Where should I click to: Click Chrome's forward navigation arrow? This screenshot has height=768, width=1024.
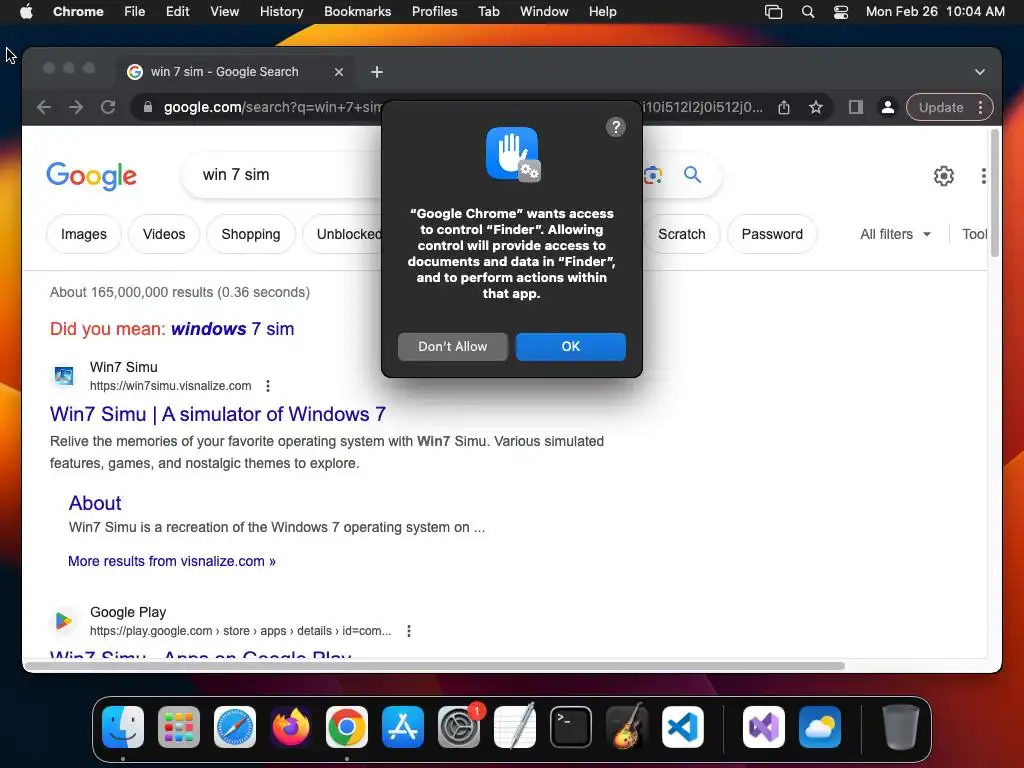[76, 107]
